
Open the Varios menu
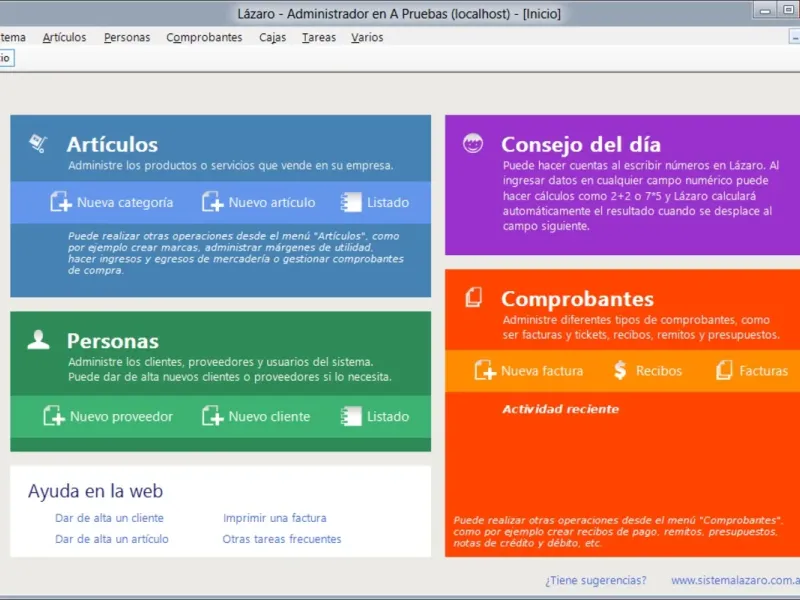(x=367, y=38)
